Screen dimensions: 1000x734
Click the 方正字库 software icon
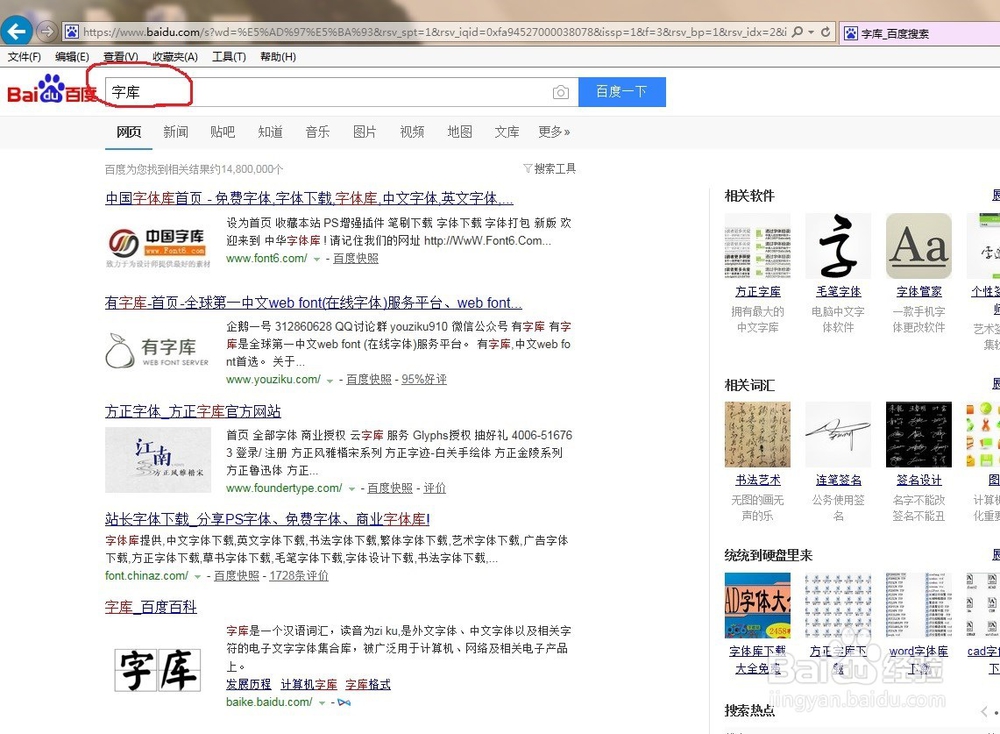[x=758, y=246]
